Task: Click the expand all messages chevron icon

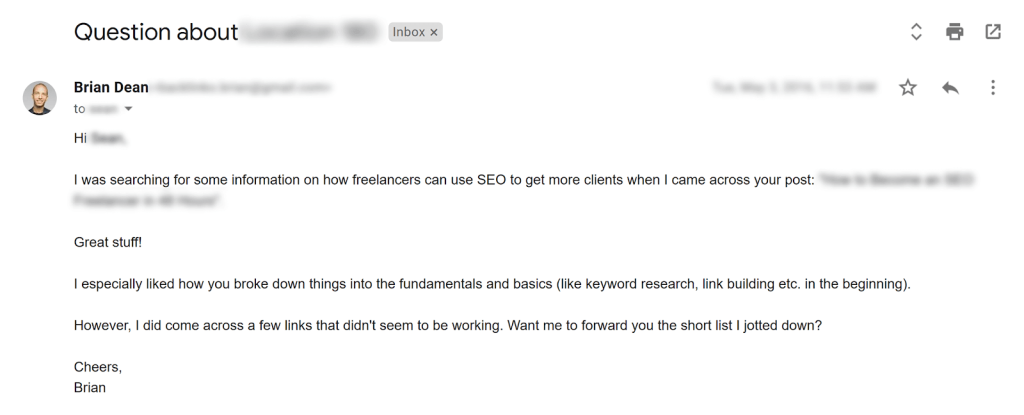Action: click(x=916, y=32)
